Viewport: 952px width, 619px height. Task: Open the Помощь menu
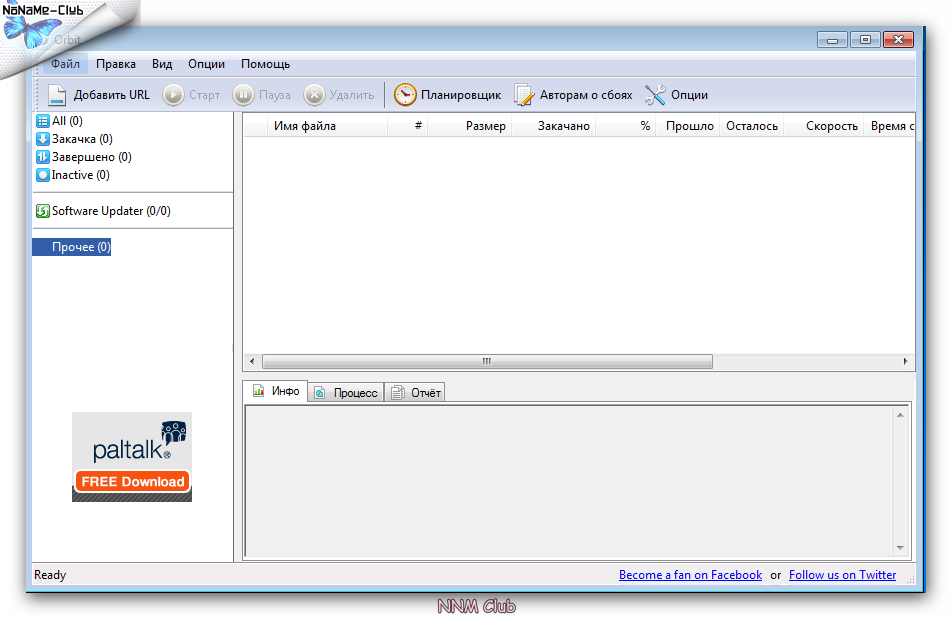coord(265,64)
